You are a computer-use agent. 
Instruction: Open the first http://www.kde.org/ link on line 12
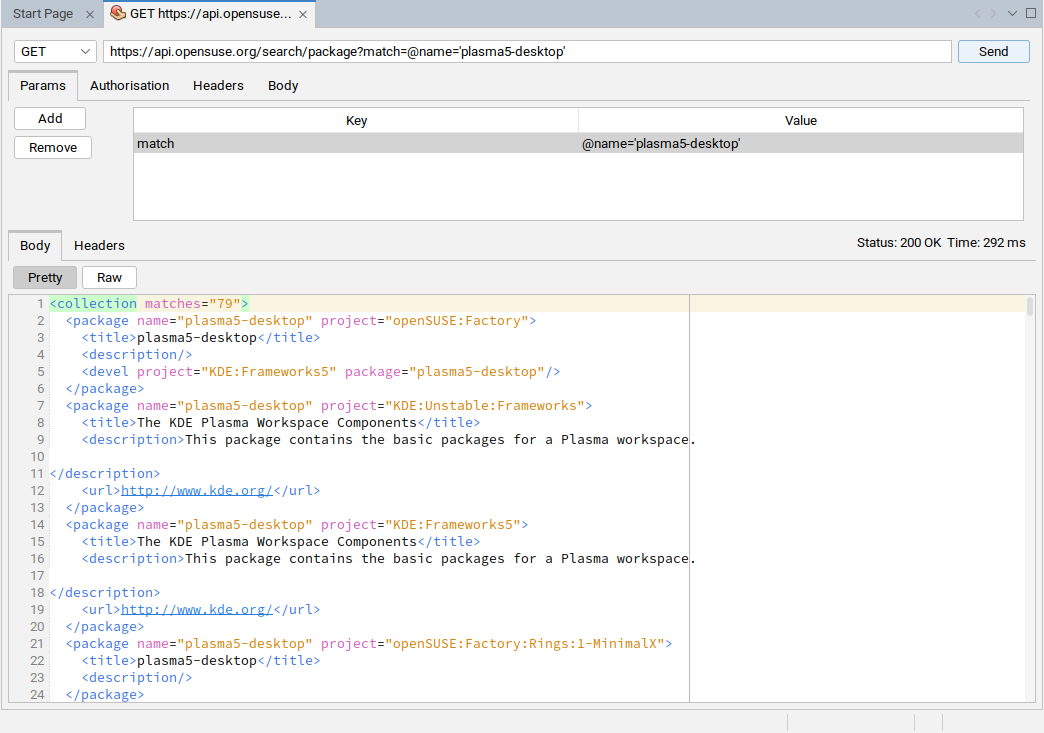196,491
